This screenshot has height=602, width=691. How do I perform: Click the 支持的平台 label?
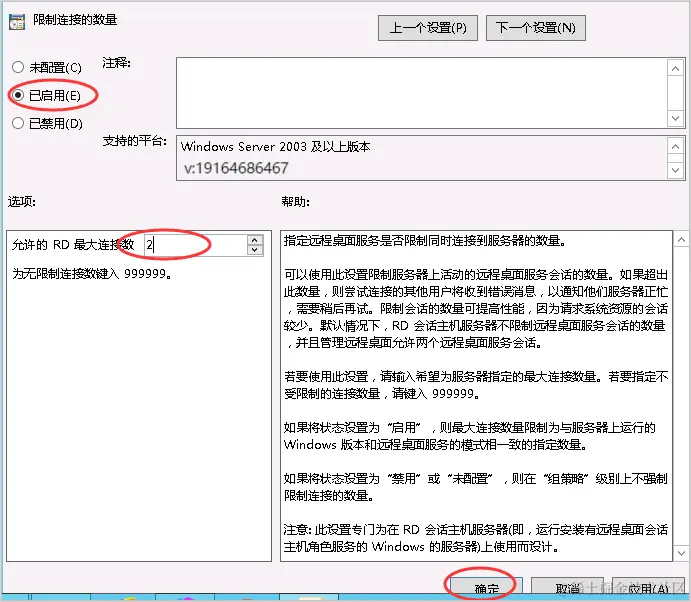click(x=134, y=141)
